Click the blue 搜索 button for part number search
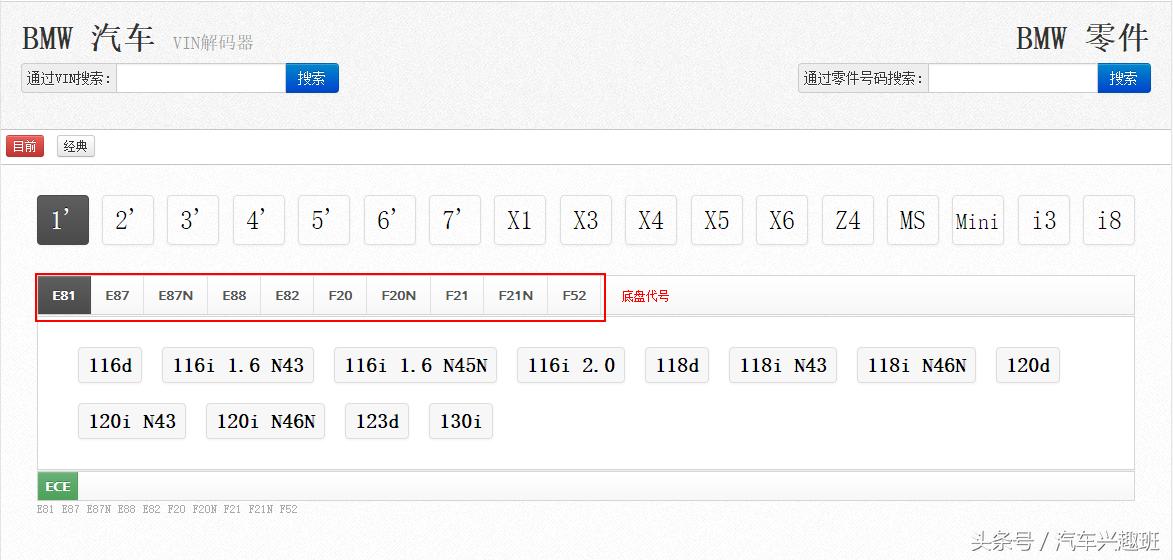1173x560 pixels. [x=1124, y=79]
